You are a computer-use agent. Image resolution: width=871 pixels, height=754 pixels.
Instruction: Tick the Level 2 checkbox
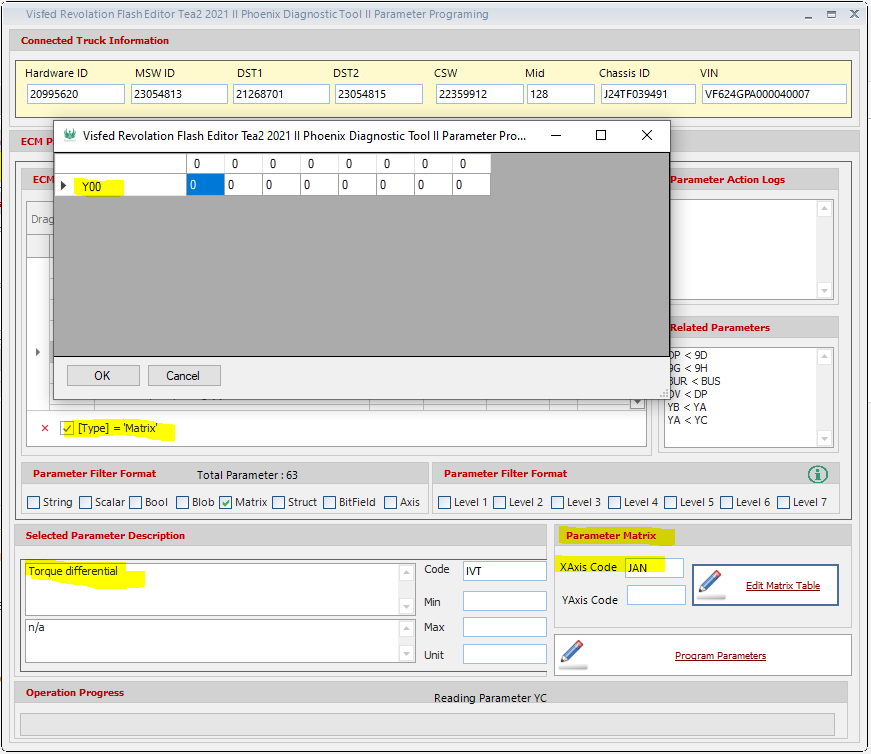(x=499, y=502)
